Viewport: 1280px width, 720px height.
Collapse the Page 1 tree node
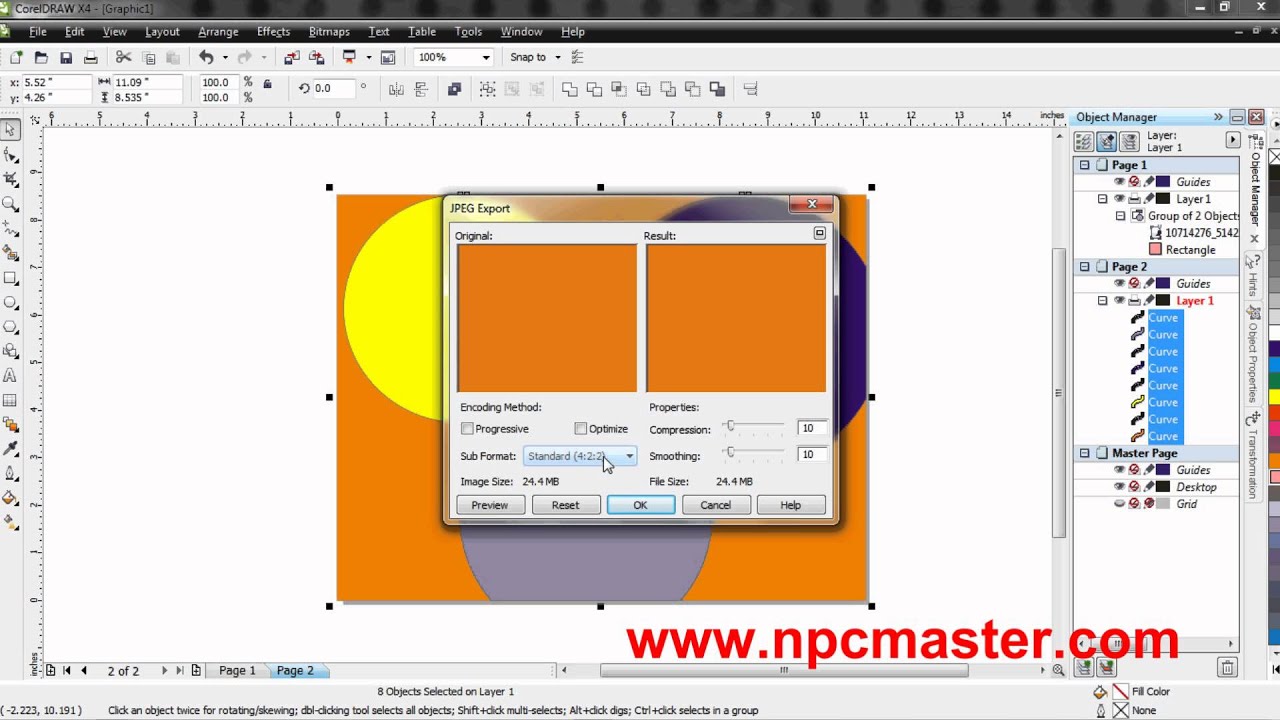pyautogui.click(x=1084, y=165)
